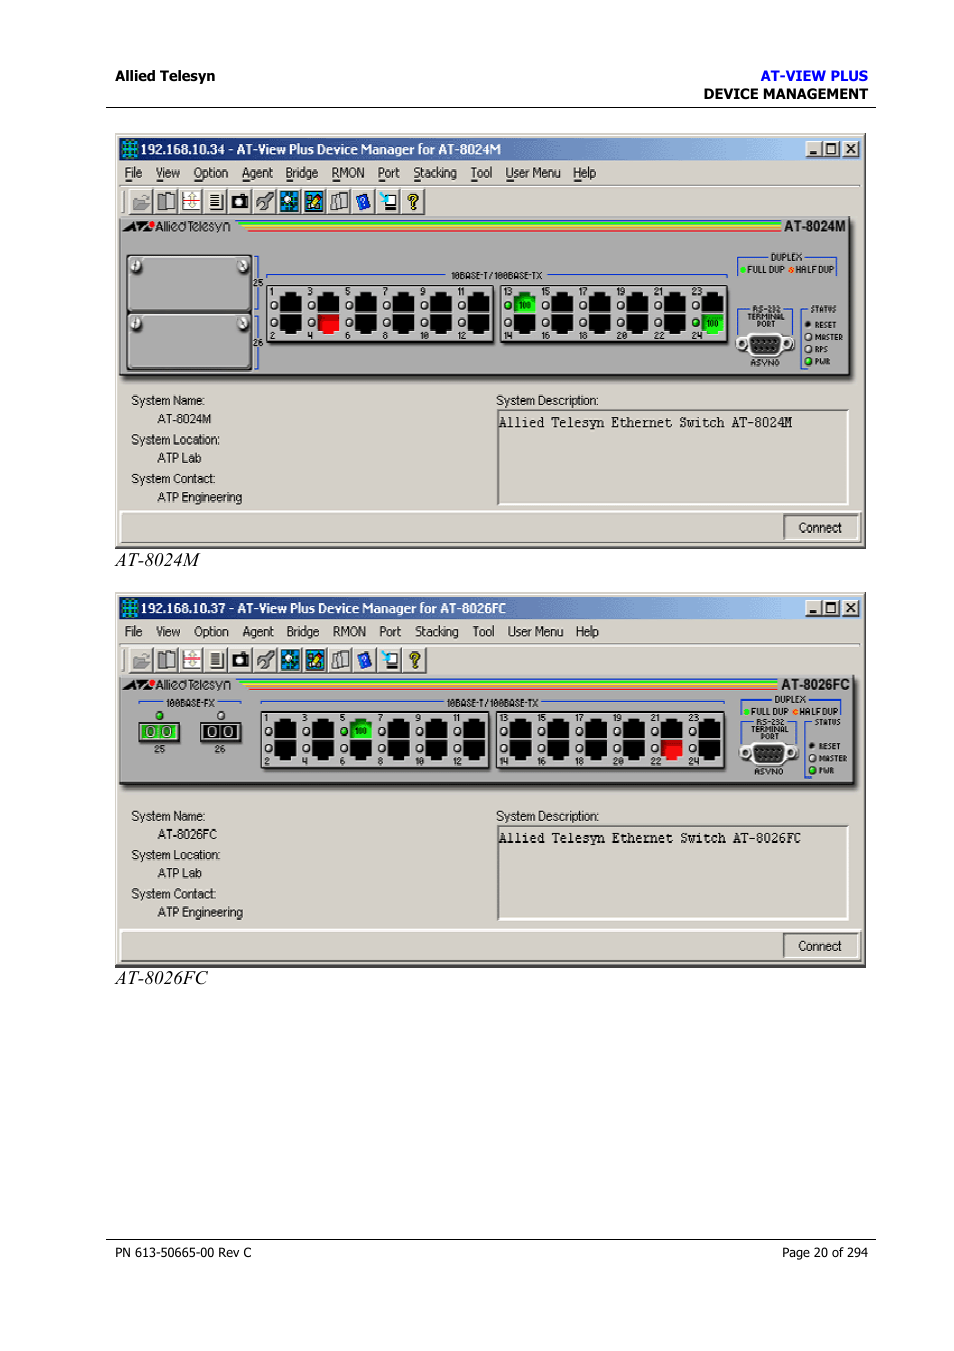Click the yellow question mark icon in AT-8026FC toolbar

pyautogui.click(x=414, y=660)
